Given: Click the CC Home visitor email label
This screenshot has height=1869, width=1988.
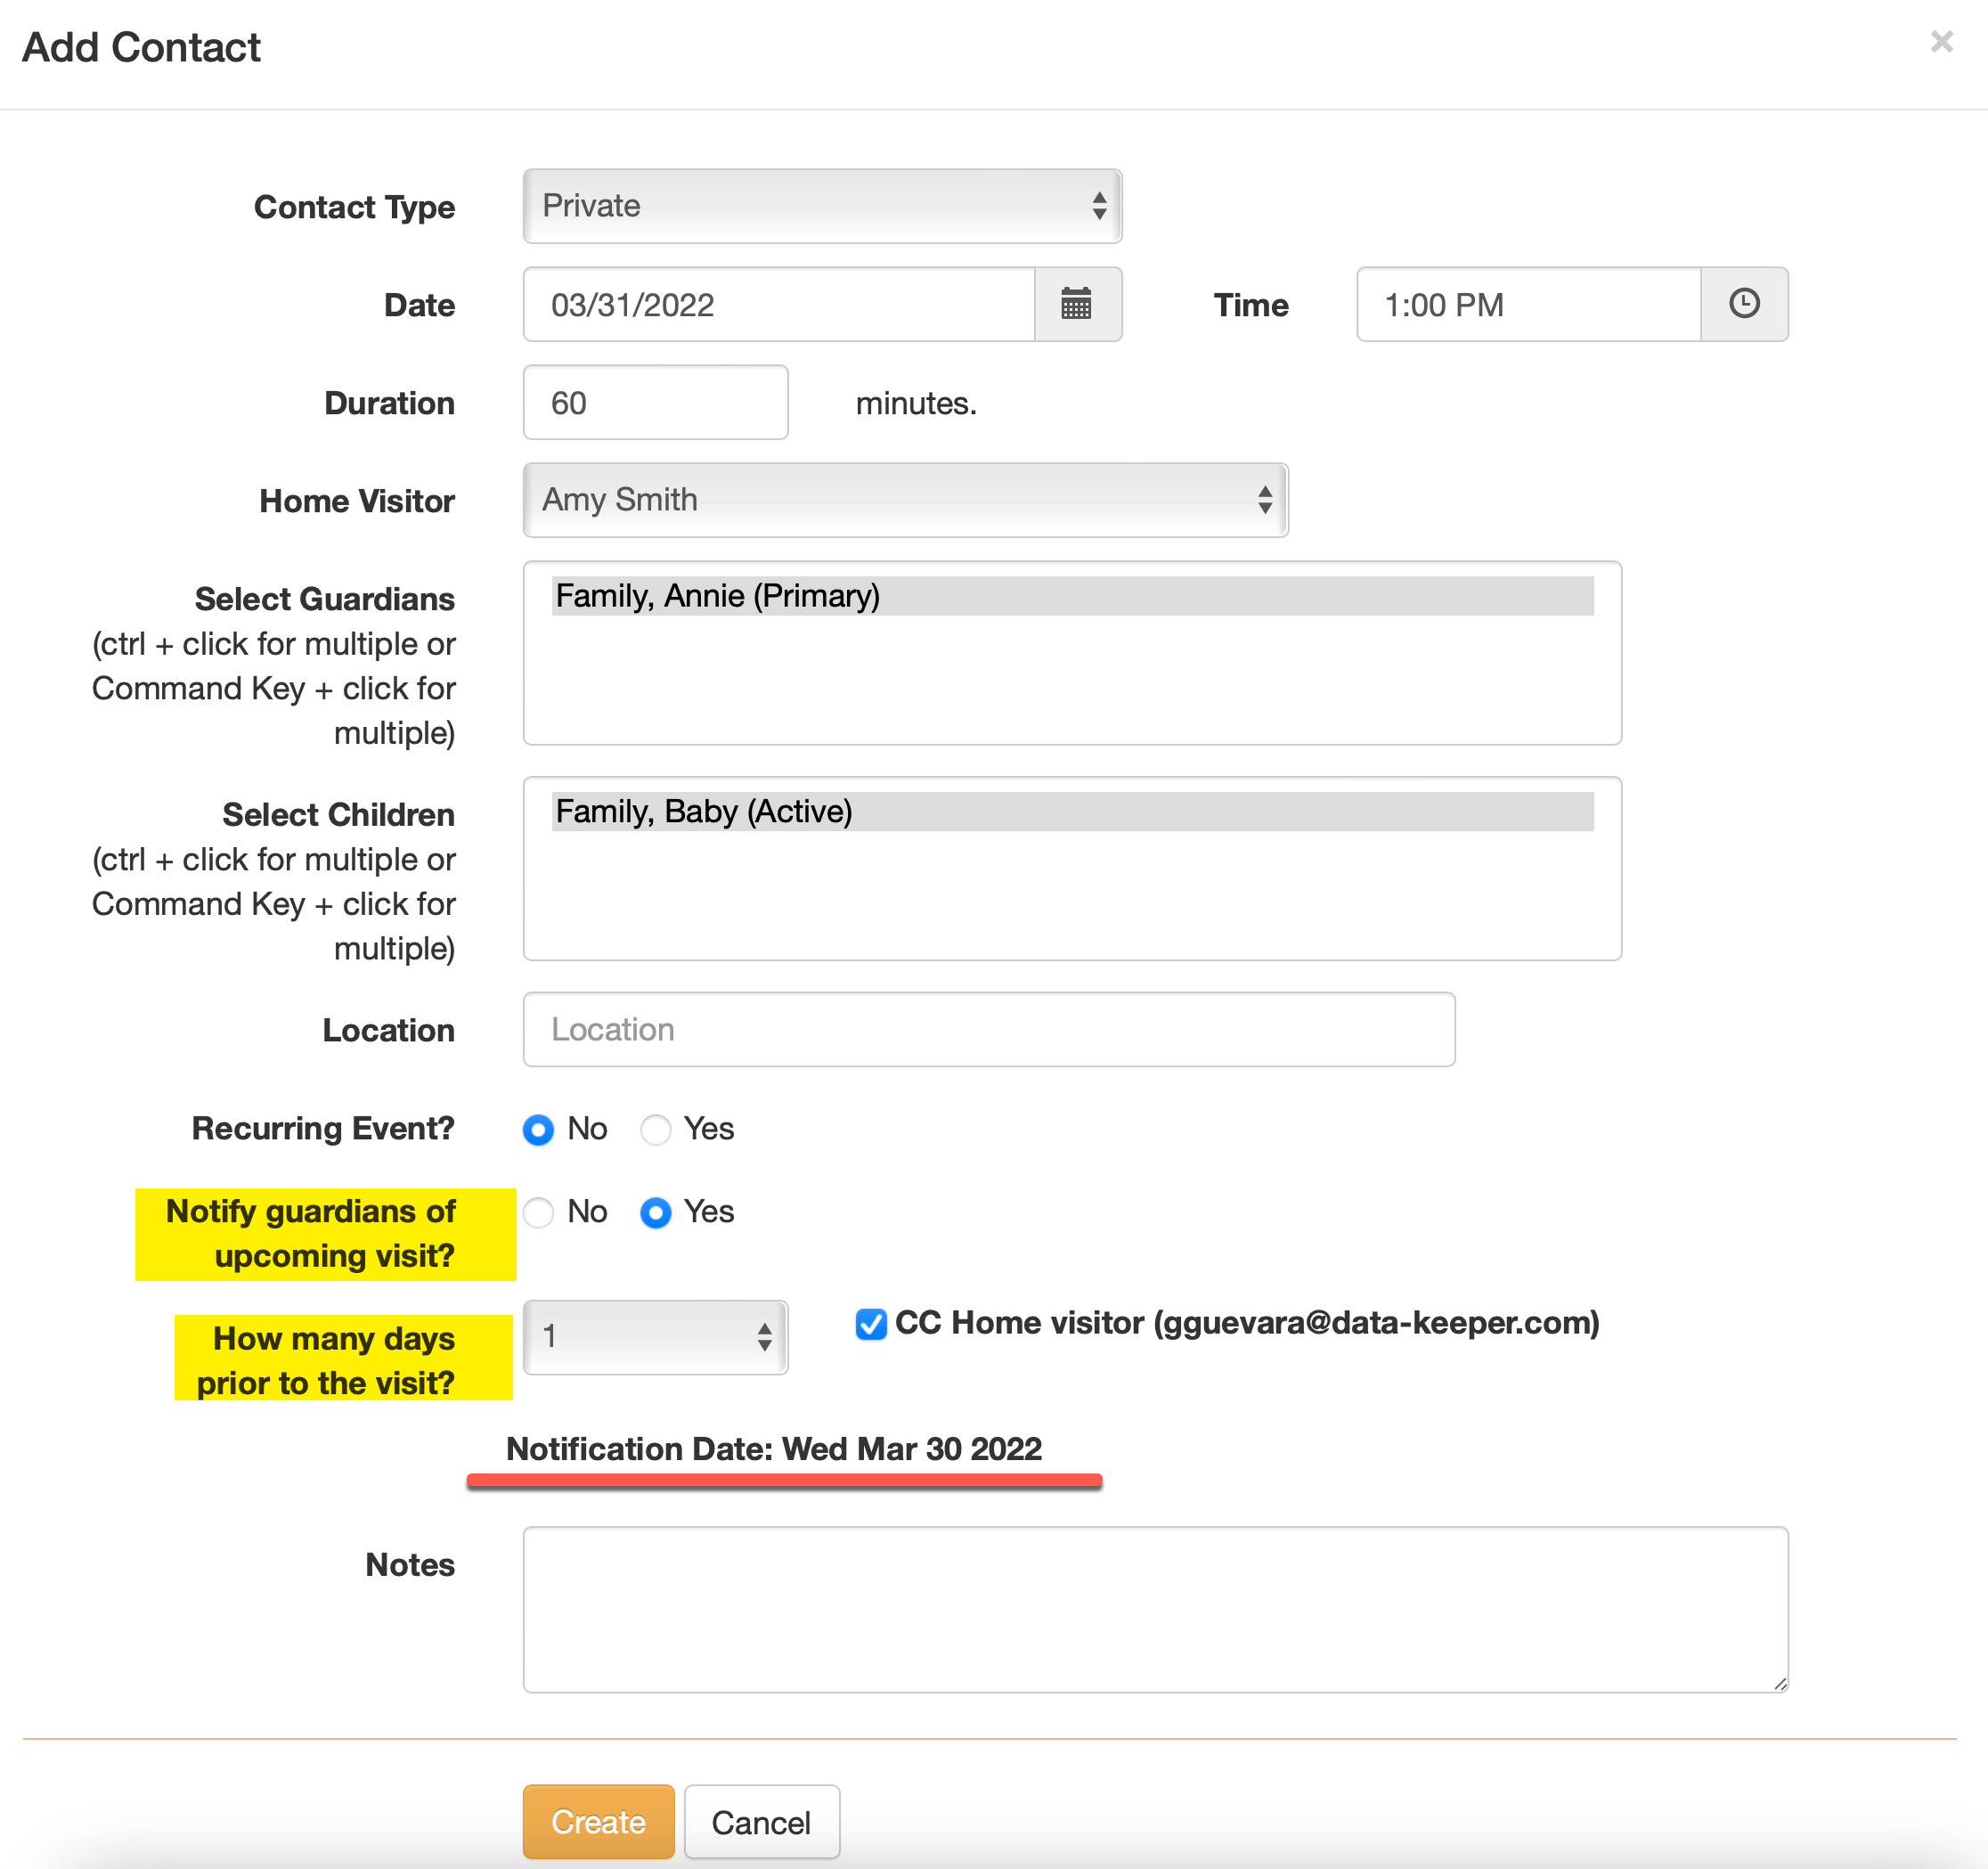Looking at the screenshot, I should [1247, 1323].
